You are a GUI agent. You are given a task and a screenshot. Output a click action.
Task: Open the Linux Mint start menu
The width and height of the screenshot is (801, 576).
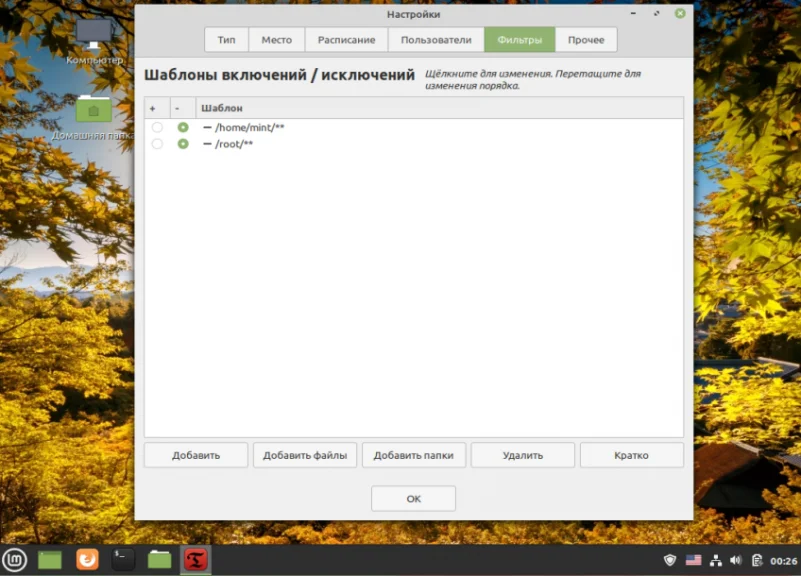14,560
